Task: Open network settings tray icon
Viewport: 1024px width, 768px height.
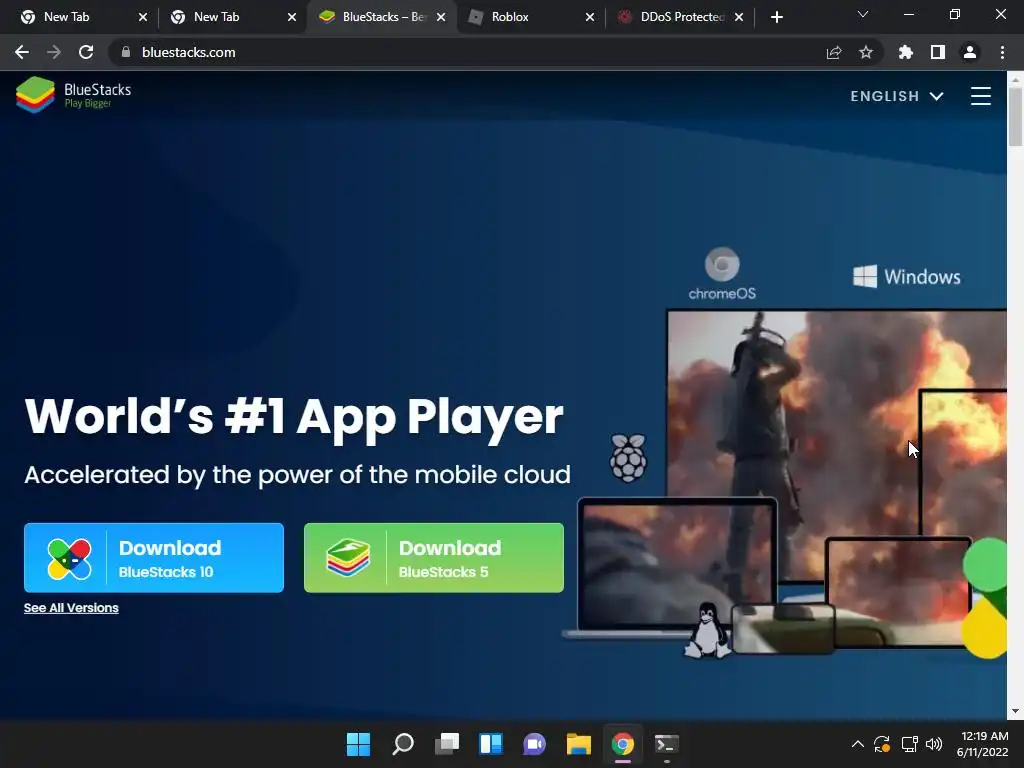Action: (908, 744)
